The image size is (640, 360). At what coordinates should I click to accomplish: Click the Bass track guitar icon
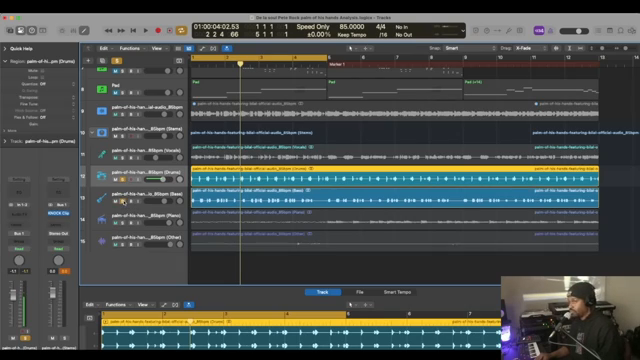point(102,198)
